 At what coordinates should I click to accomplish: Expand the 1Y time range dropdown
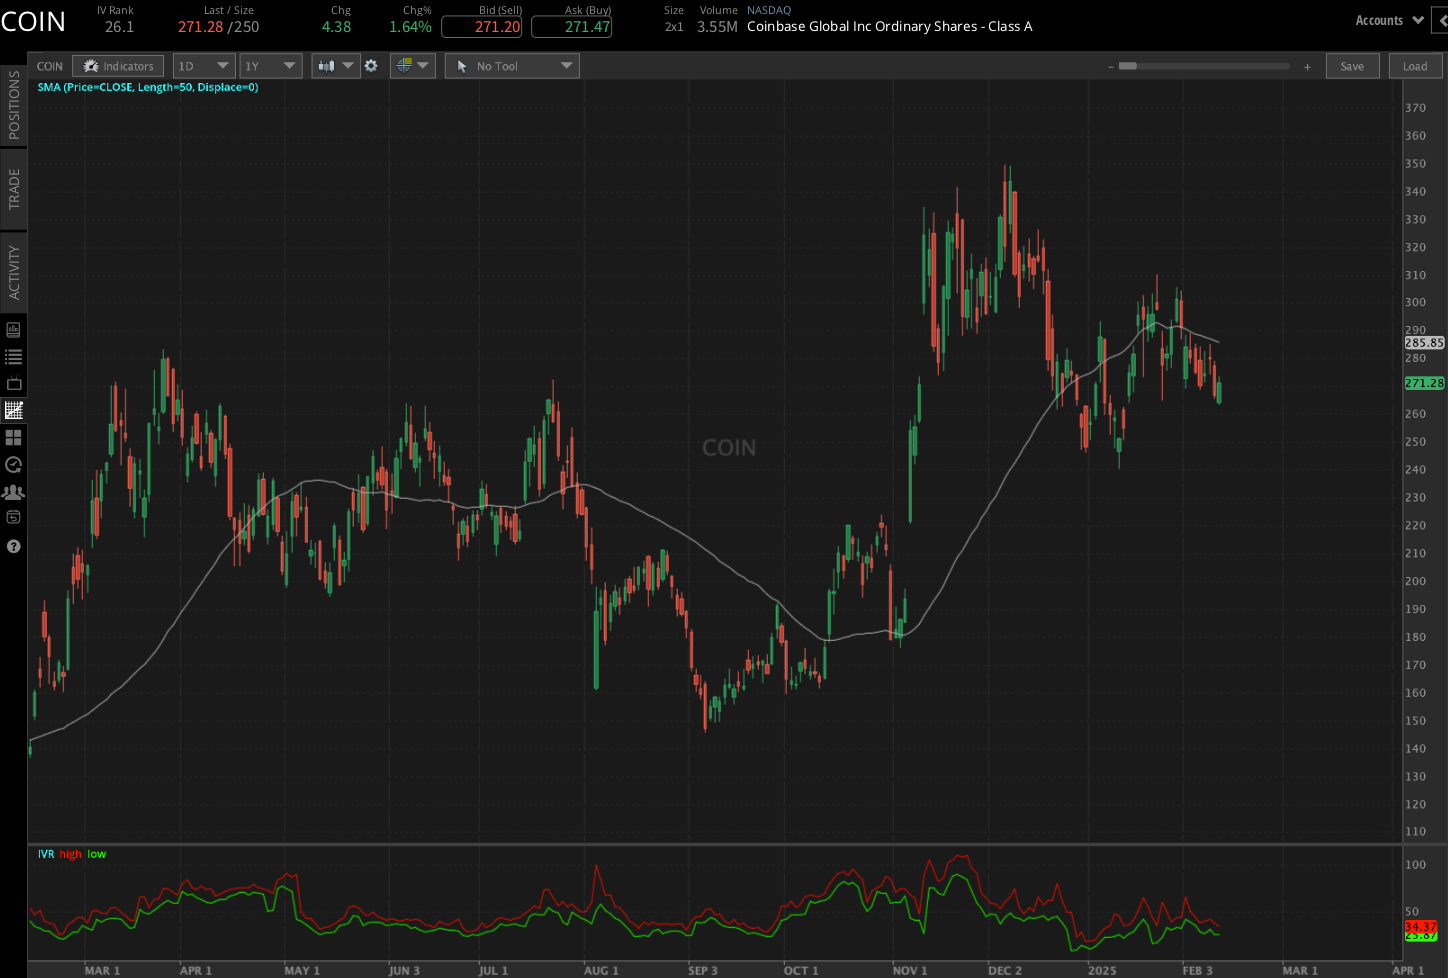(271, 66)
